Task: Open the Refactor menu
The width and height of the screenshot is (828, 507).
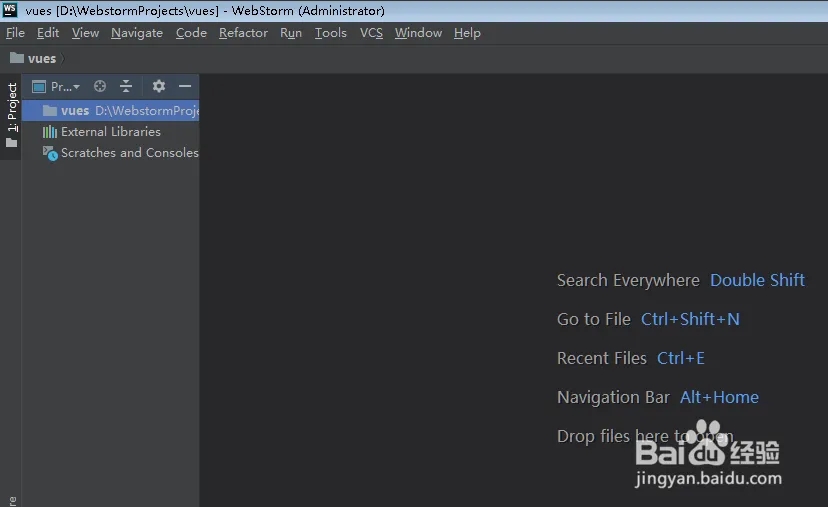Action: (x=243, y=33)
